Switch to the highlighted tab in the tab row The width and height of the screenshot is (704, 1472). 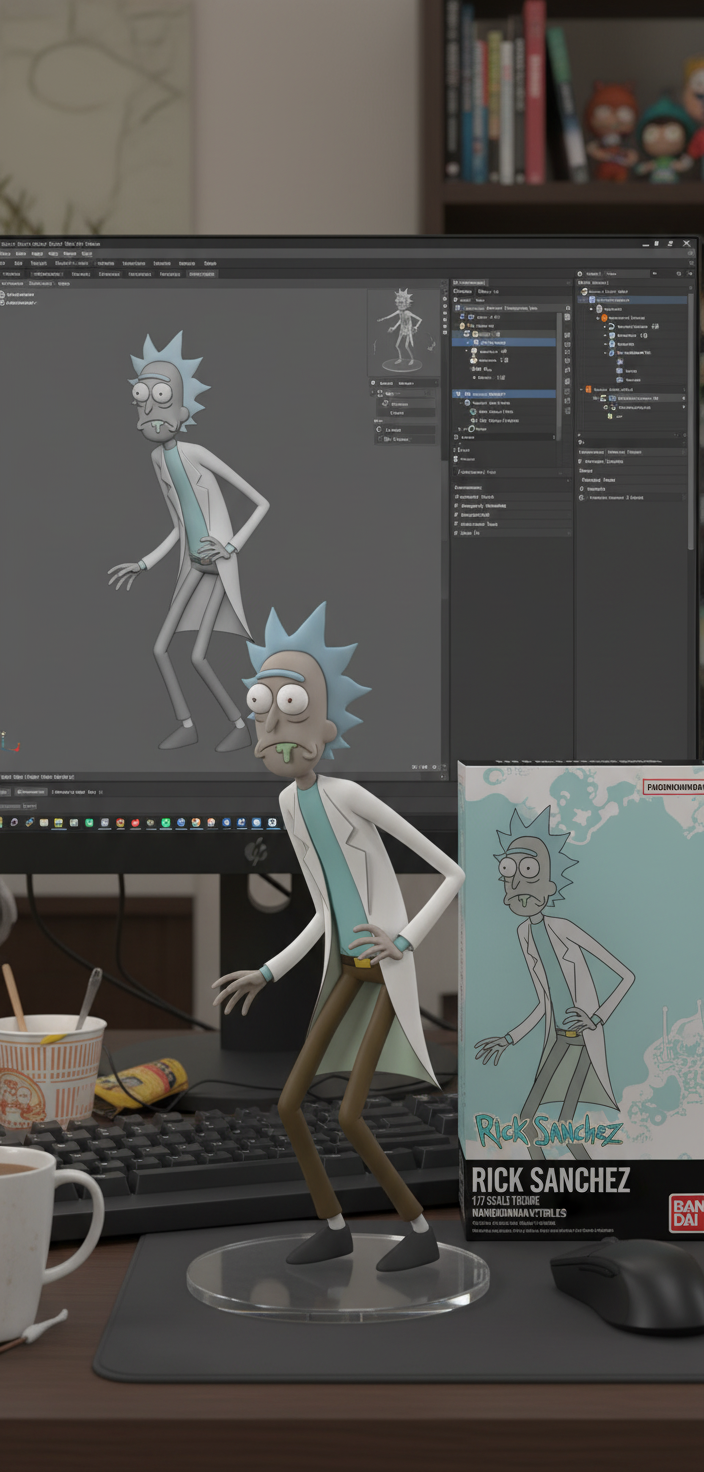(x=202, y=273)
